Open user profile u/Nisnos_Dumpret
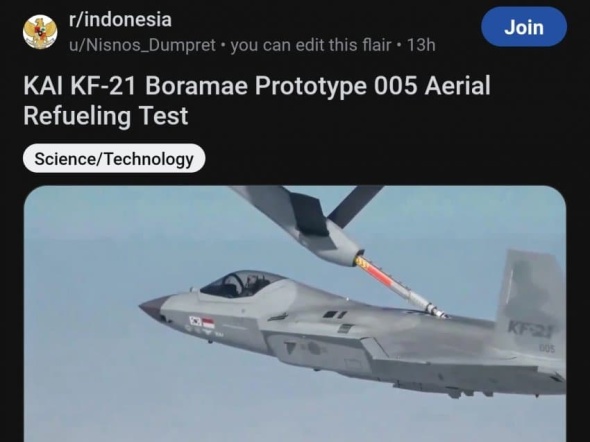The width and height of the screenshot is (590, 442). (142, 45)
